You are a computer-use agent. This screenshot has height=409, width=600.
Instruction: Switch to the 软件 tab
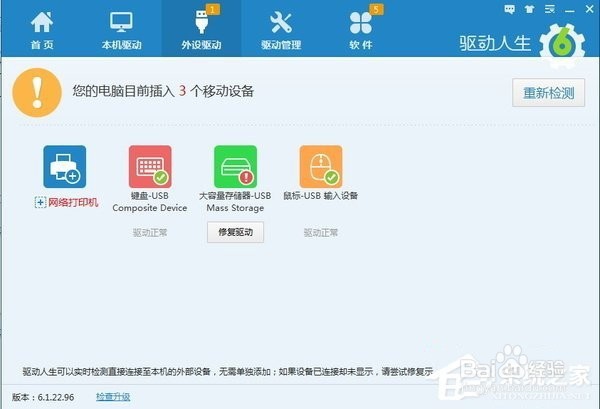point(361,31)
